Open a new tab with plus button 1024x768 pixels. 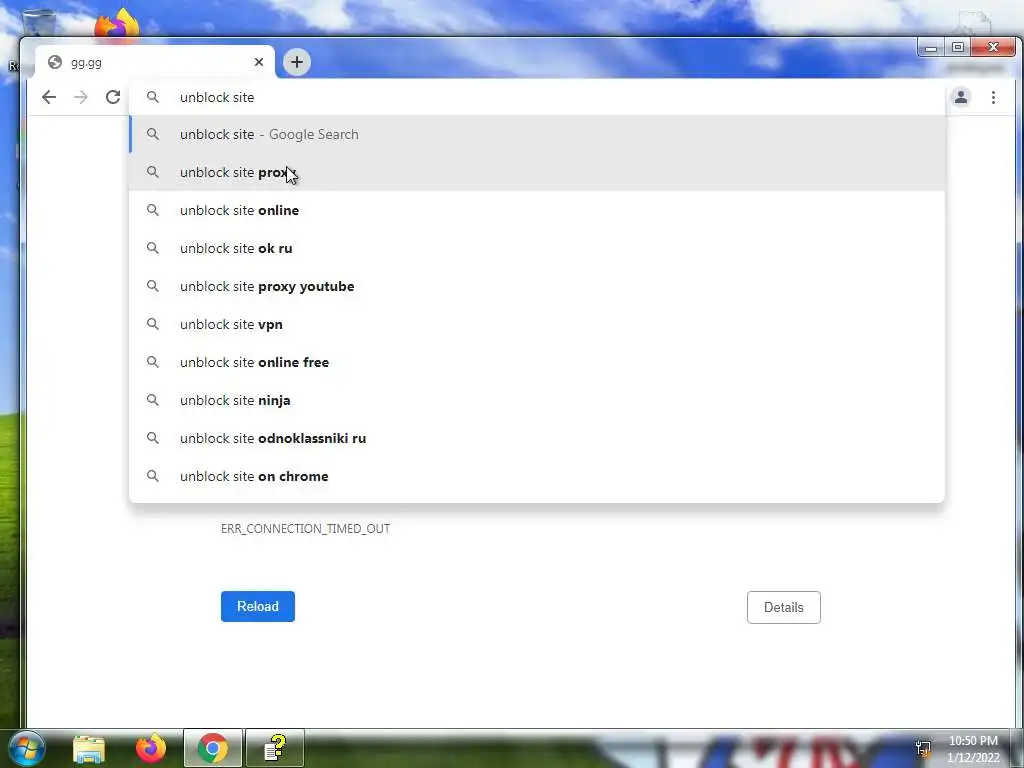(x=296, y=62)
